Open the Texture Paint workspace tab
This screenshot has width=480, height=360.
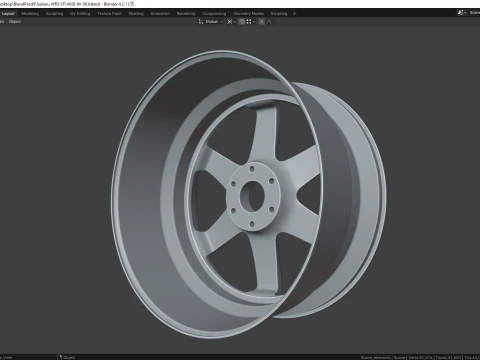click(109, 14)
